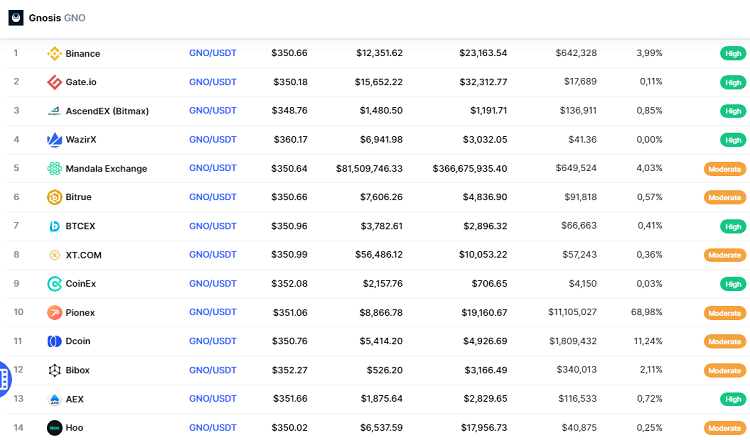Click the Moderate confidence badge for Pionex
Image resolution: width=750 pixels, height=440 pixels.
725,313
